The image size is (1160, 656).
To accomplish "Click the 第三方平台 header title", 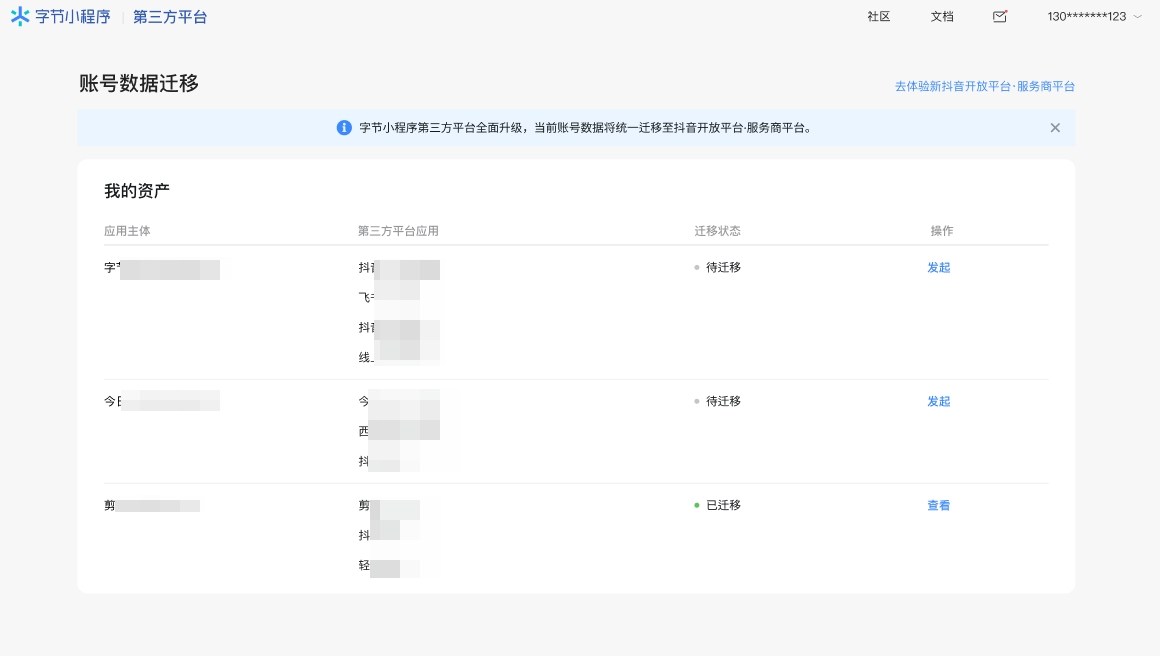I will click(170, 17).
